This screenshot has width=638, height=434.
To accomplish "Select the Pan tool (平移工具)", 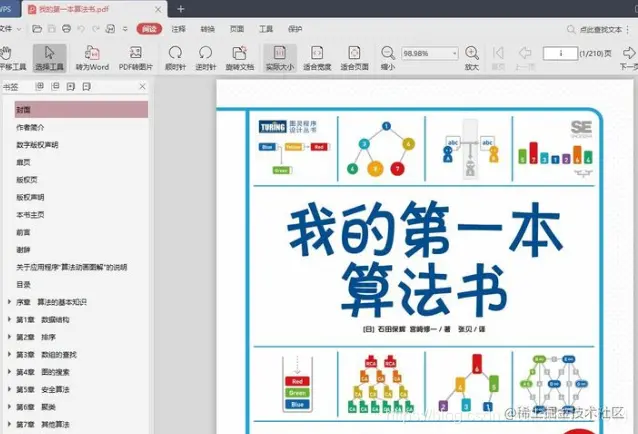I will (11, 58).
